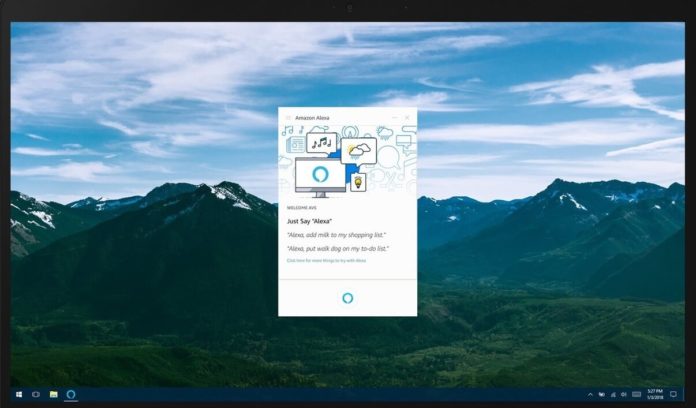
Task: Click the weather cloud speech bubble illustration
Action: coord(359,151)
